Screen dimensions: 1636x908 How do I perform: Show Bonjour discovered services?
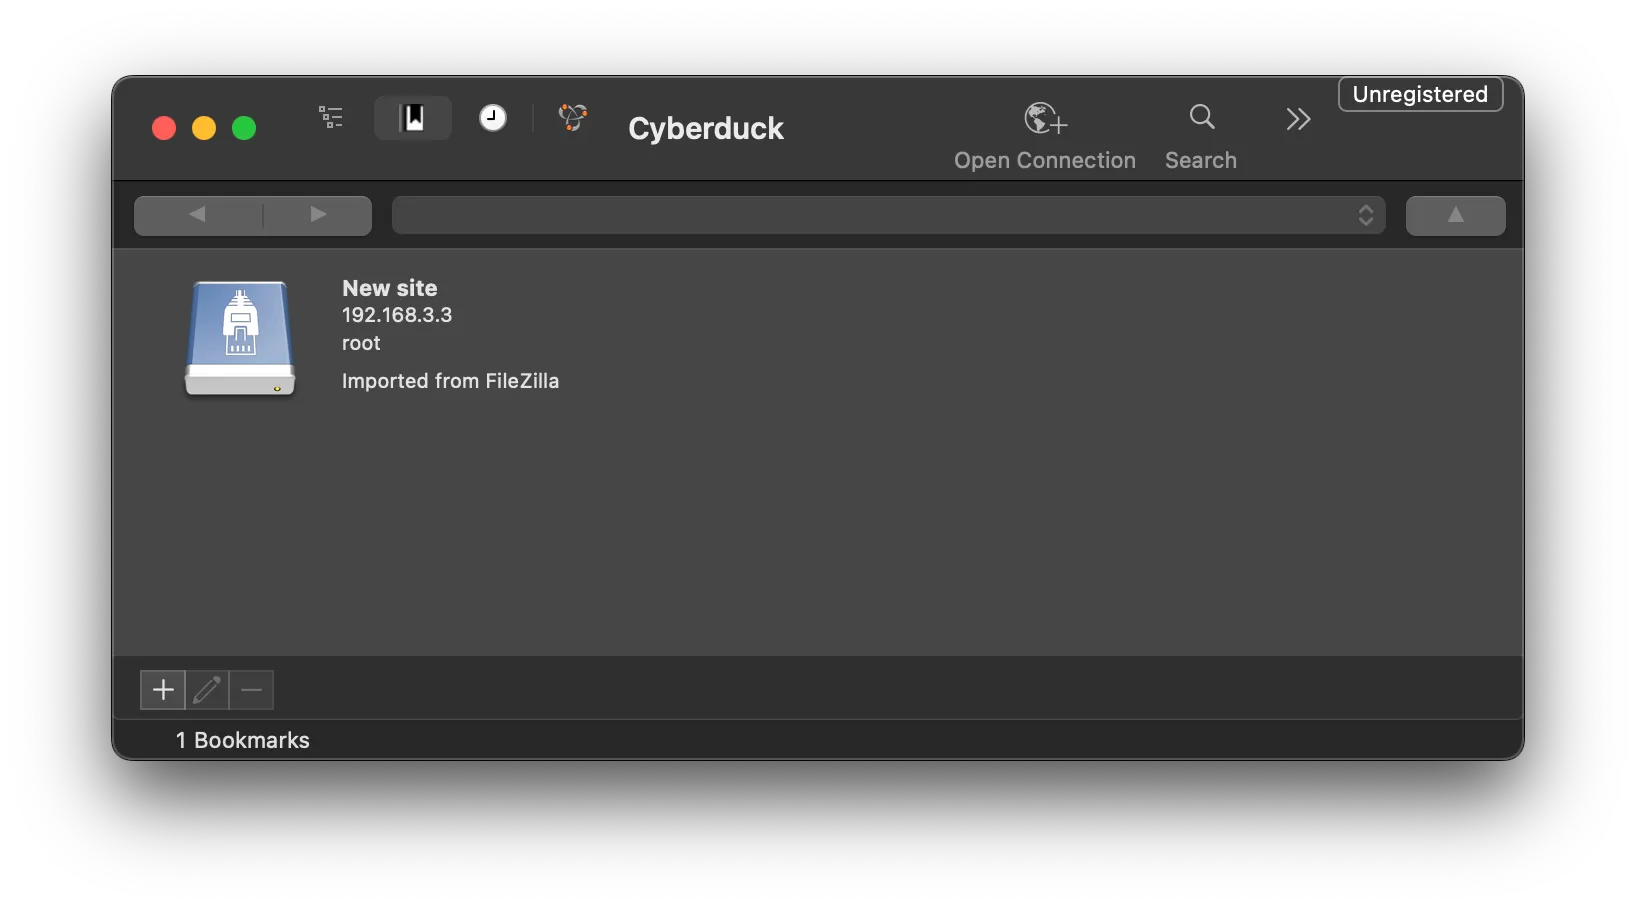point(572,117)
